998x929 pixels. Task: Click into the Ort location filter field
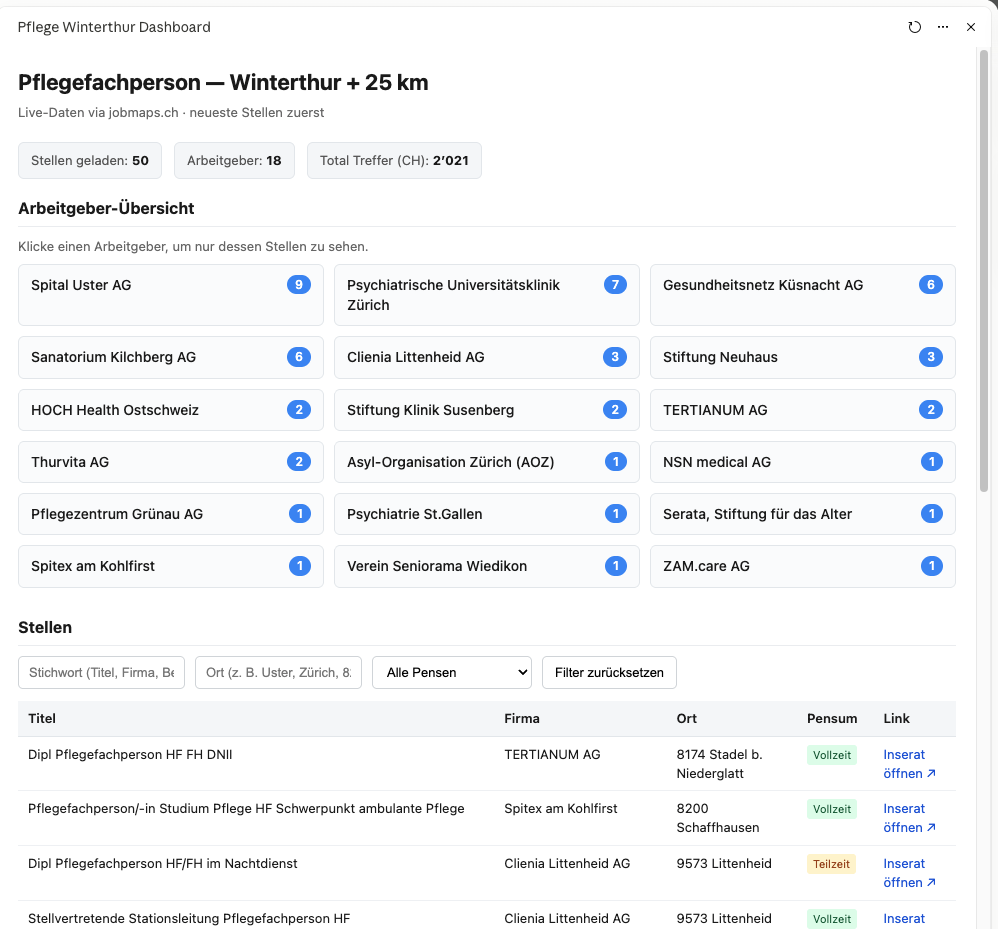278,673
